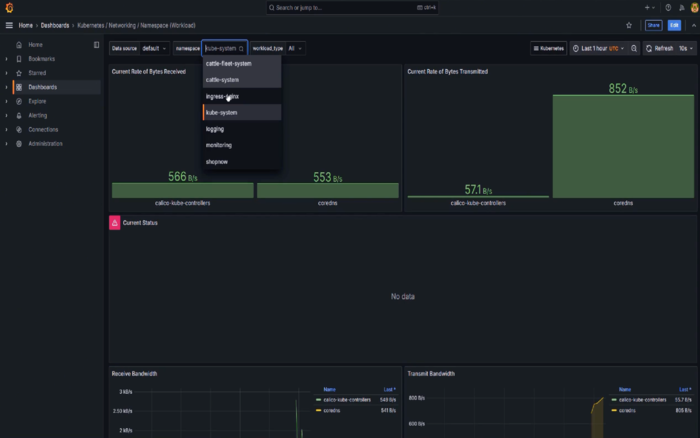
Task: Open the workload_type All dropdown
Action: click(x=295, y=48)
